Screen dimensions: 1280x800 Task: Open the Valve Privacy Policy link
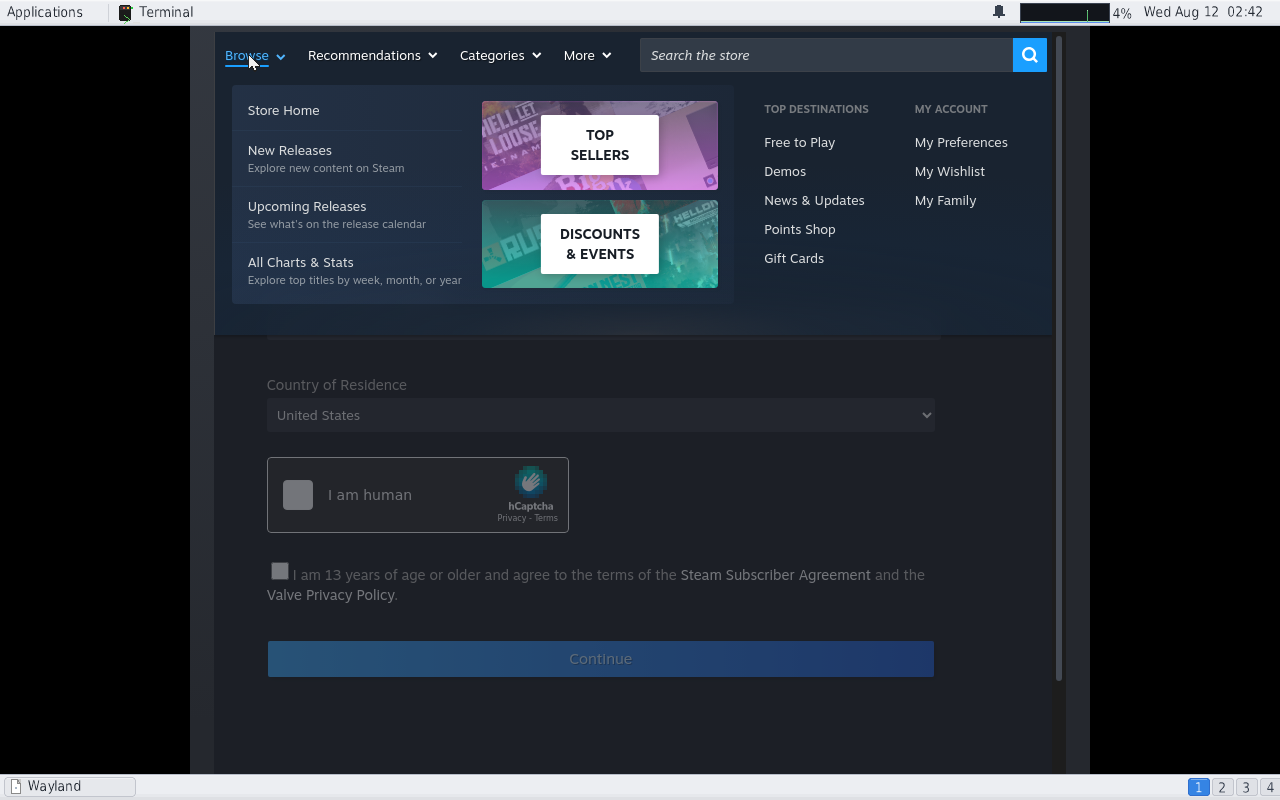(x=330, y=595)
